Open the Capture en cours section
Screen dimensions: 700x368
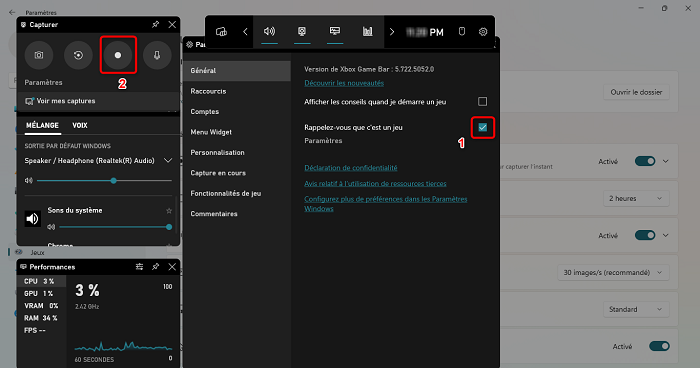tap(237, 173)
